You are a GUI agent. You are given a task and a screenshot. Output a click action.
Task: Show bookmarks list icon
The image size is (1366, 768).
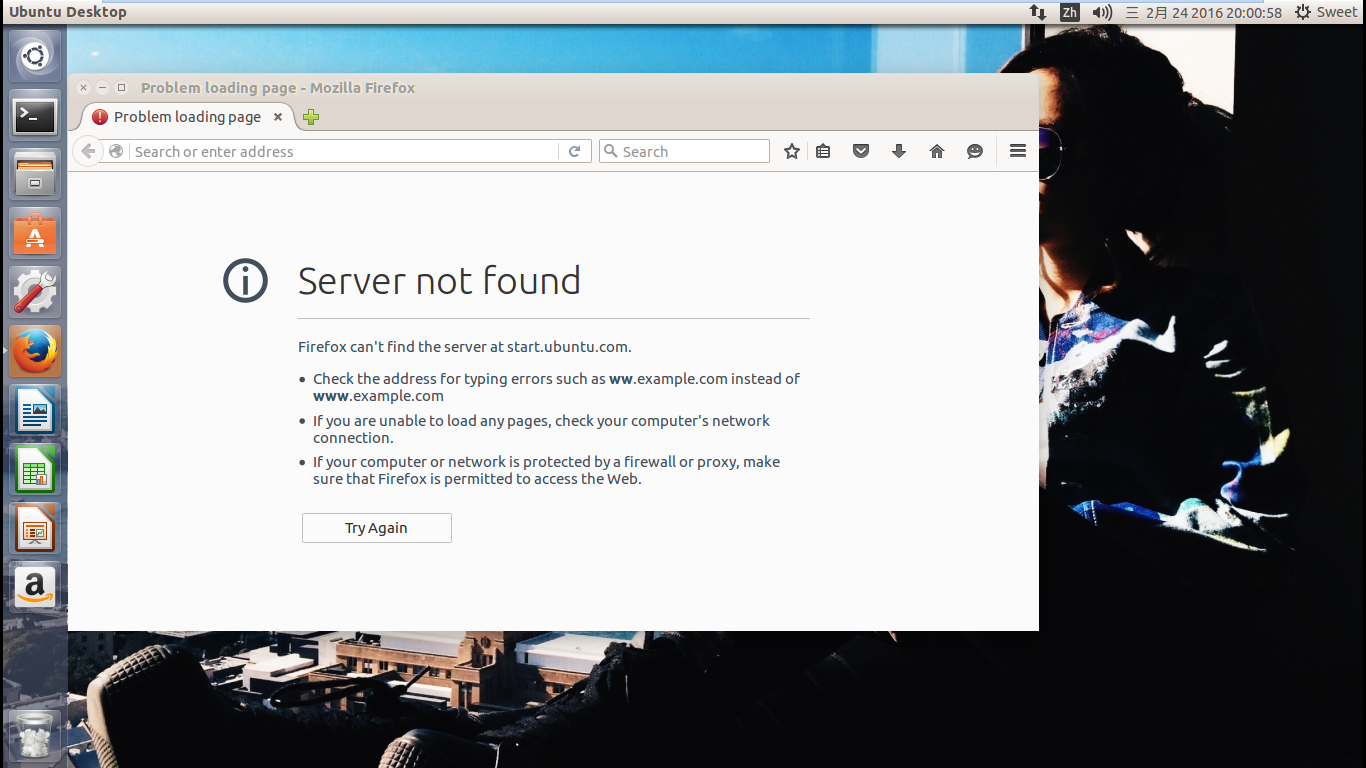click(823, 151)
